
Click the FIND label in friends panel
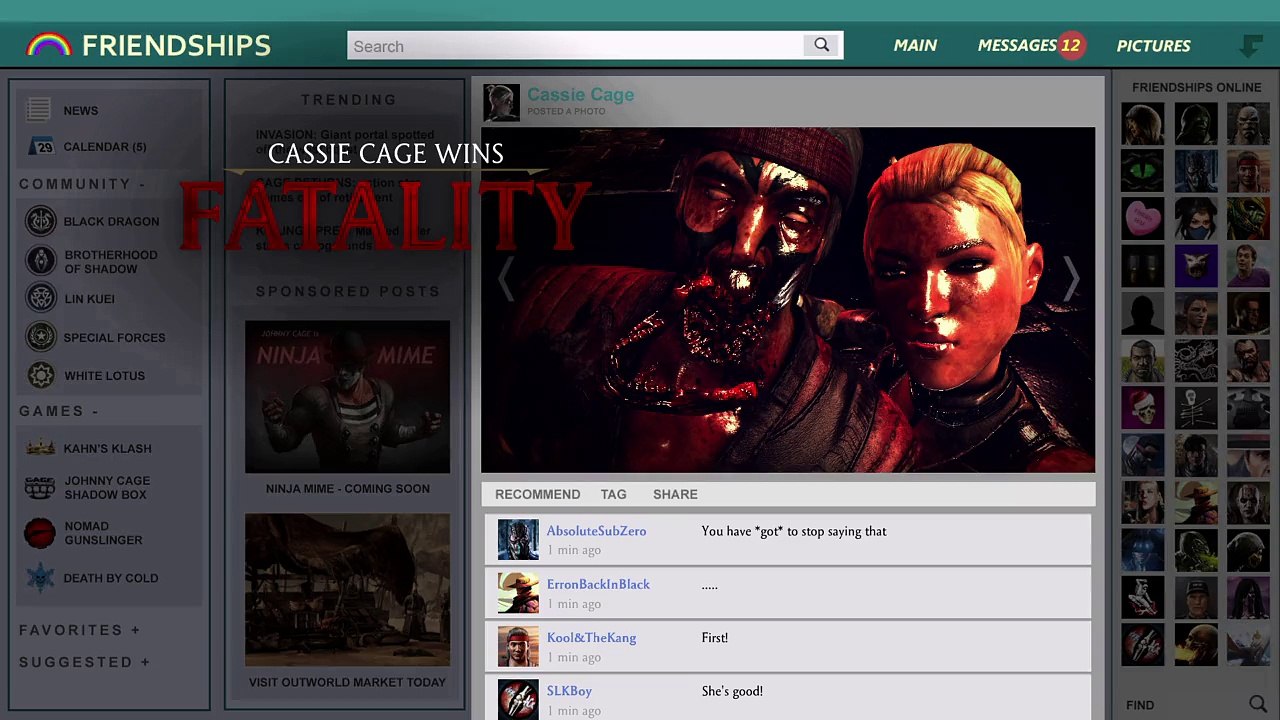click(x=1140, y=705)
